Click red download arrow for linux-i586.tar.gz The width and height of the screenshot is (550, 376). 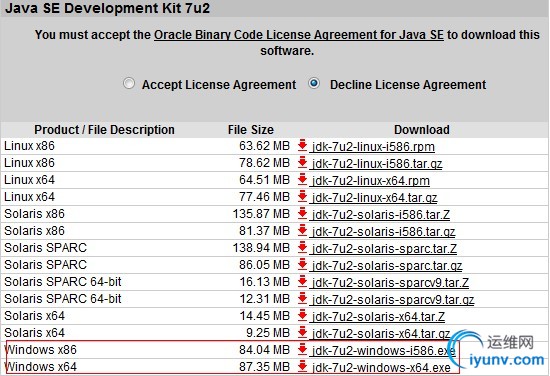tap(302, 162)
